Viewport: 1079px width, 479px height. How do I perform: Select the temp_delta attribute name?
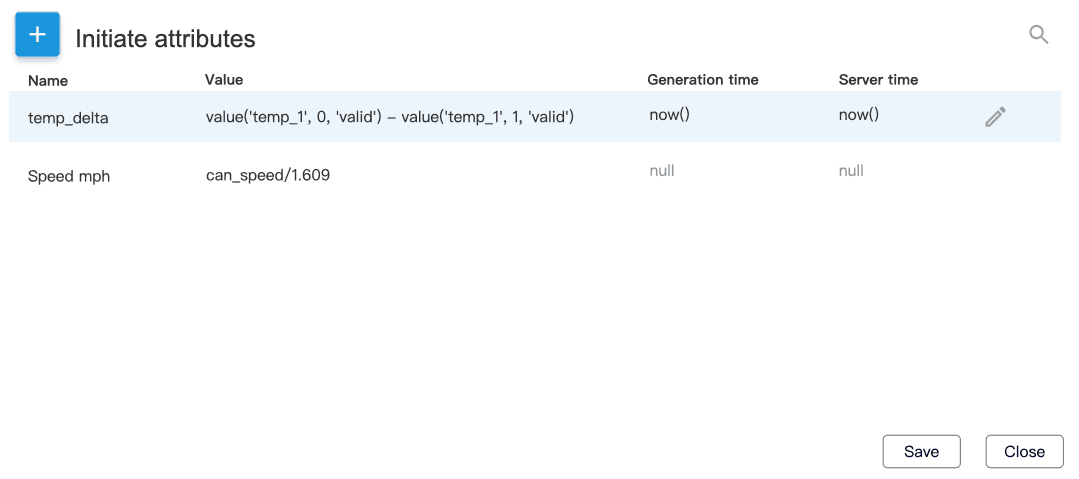point(68,118)
